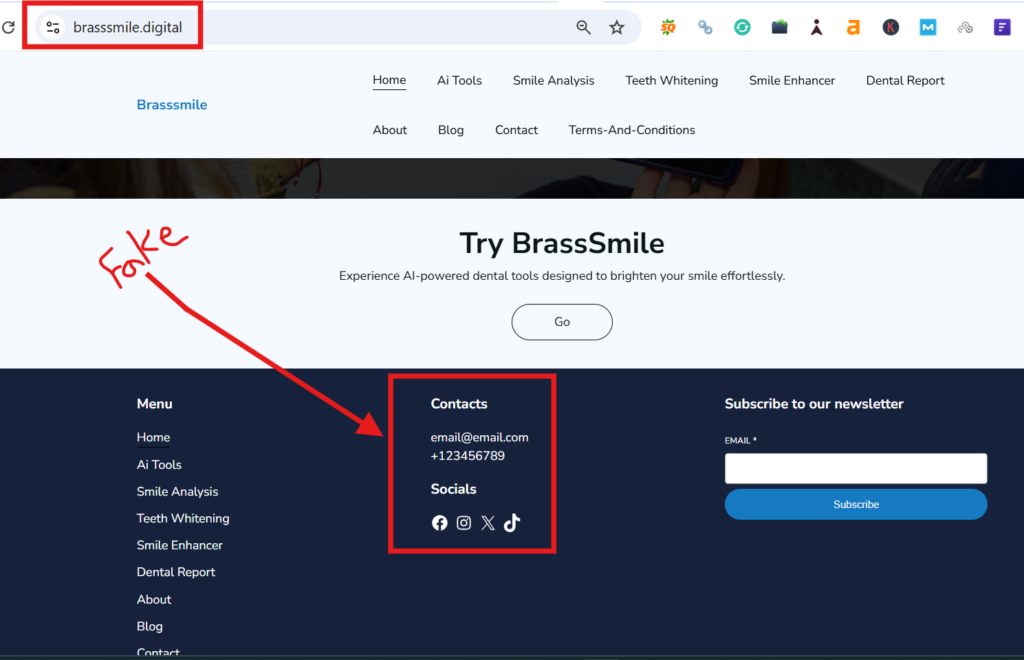Open the gray cloud extension icon

[965, 27]
